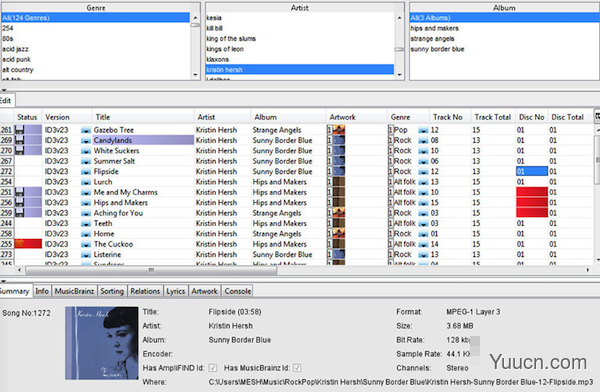The image size is (600, 392).
Task: Click the artwork thumbnail for The Cuckoo
Action: pyautogui.click(x=339, y=243)
